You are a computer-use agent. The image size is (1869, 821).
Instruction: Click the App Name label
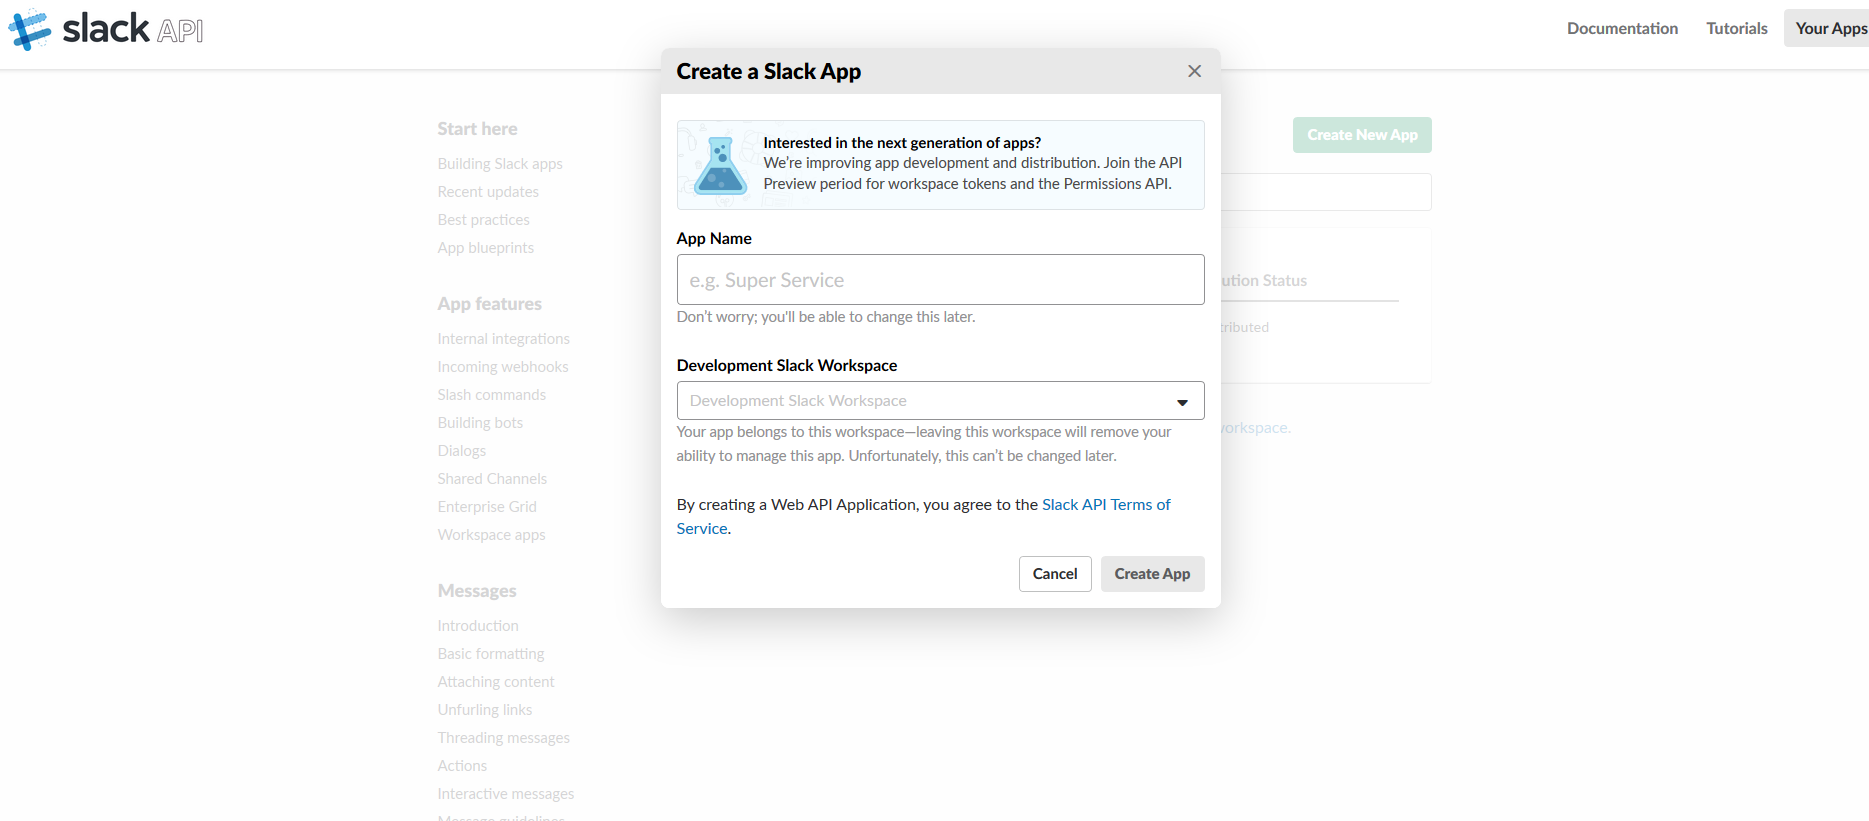click(714, 238)
